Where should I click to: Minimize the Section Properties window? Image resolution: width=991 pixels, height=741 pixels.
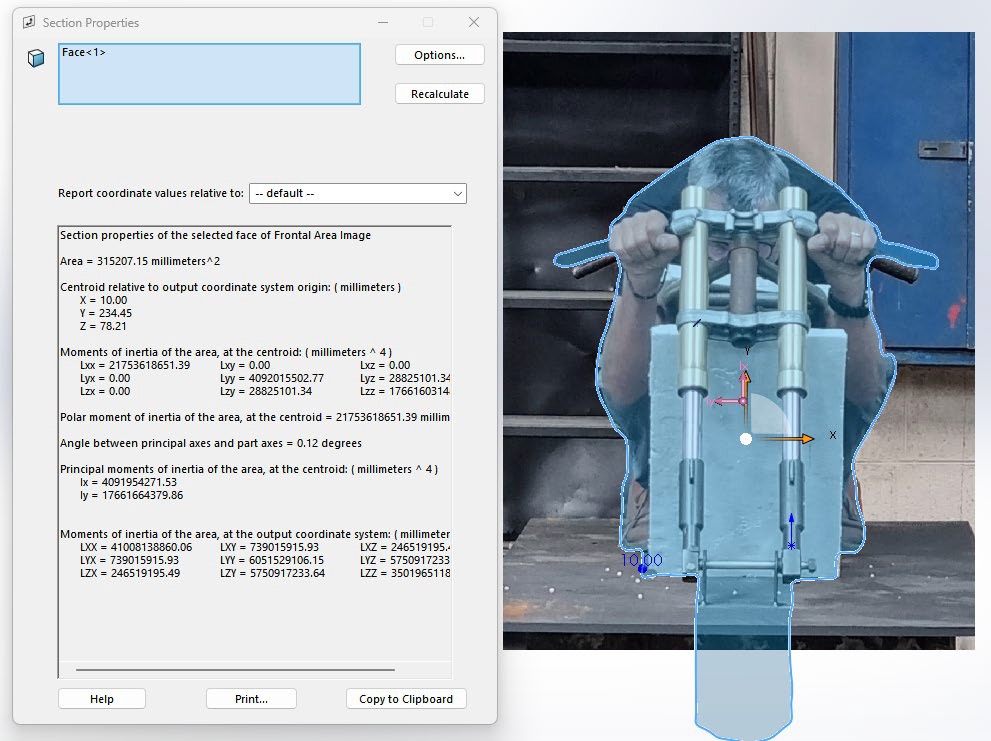pos(382,22)
